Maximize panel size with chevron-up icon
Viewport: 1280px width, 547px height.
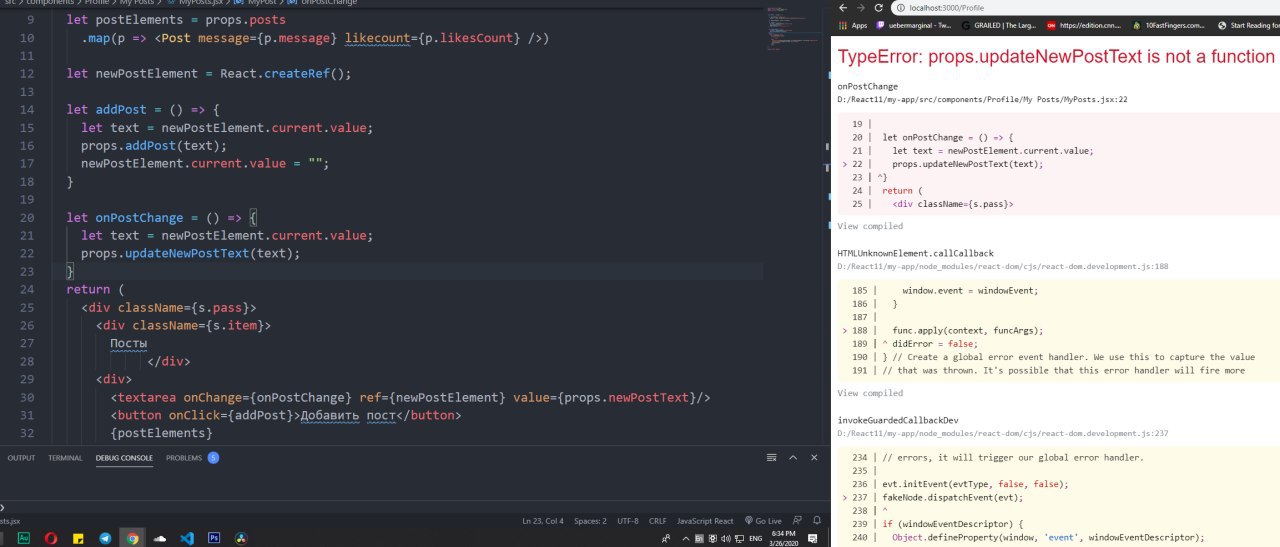(x=792, y=458)
